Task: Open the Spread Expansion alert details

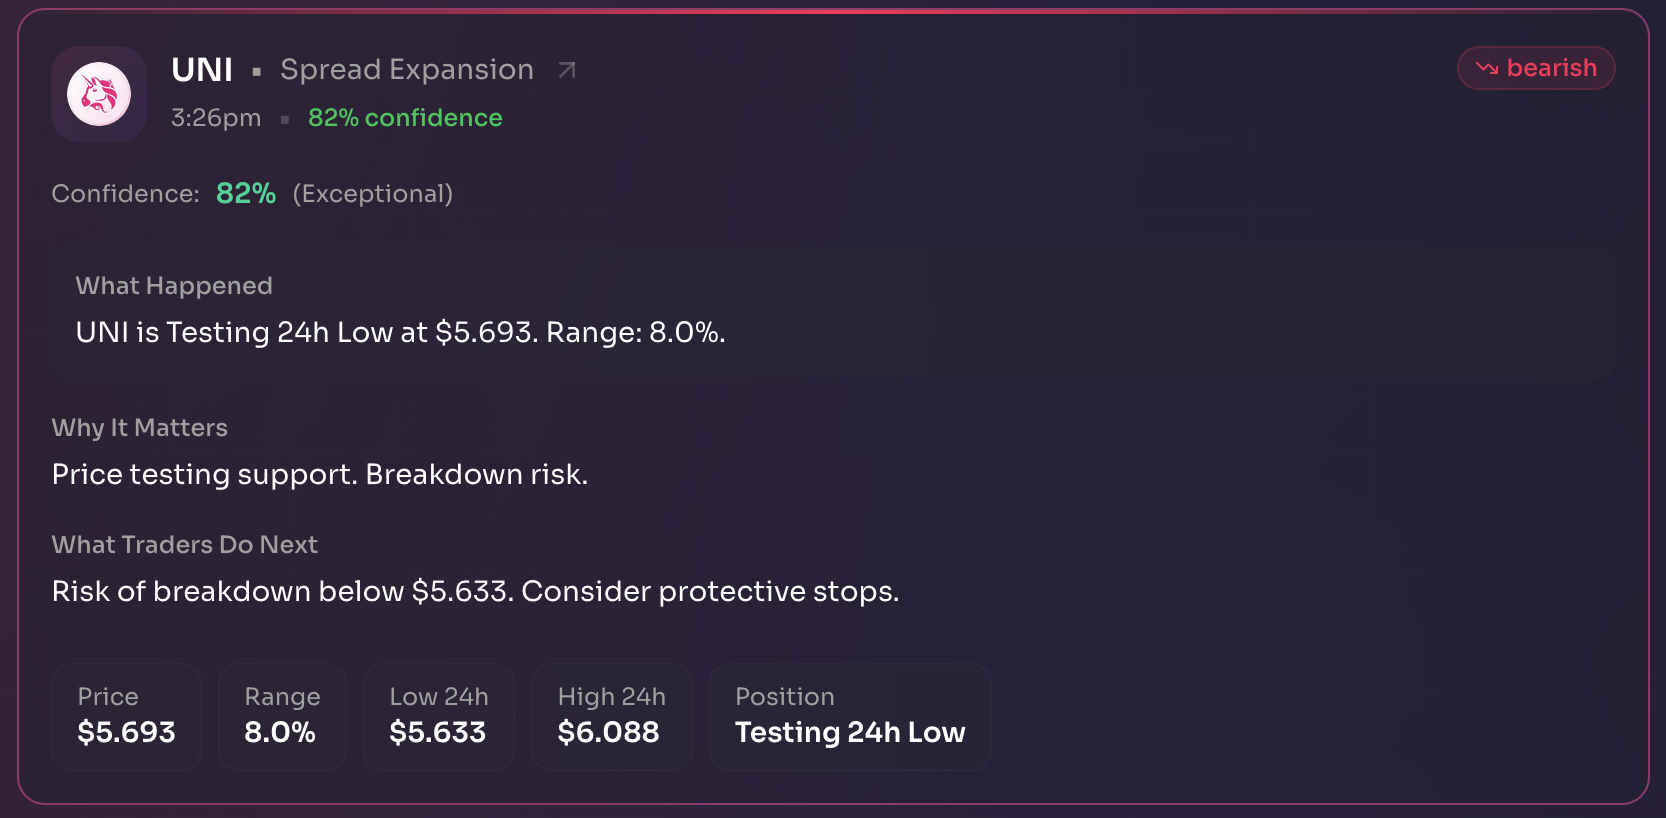Action: [406, 69]
